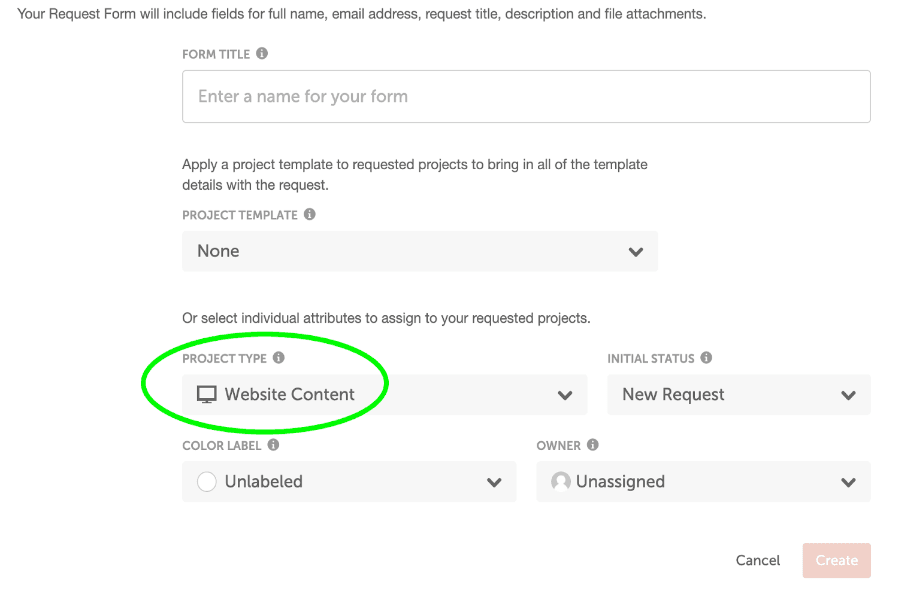Viewport: 902px width, 598px height.
Task: Click the Project Template info icon
Action: click(309, 214)
